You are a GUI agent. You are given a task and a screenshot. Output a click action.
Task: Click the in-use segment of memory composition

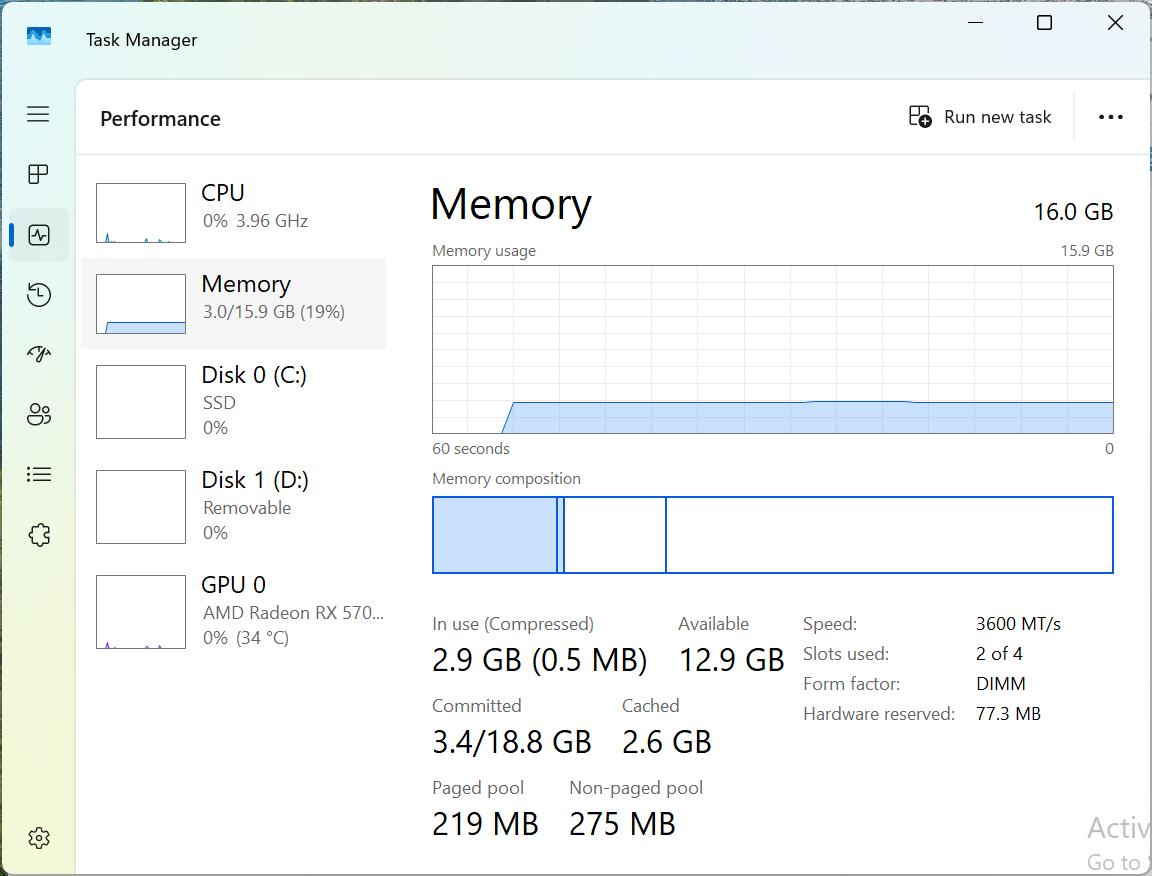[495, 535]
